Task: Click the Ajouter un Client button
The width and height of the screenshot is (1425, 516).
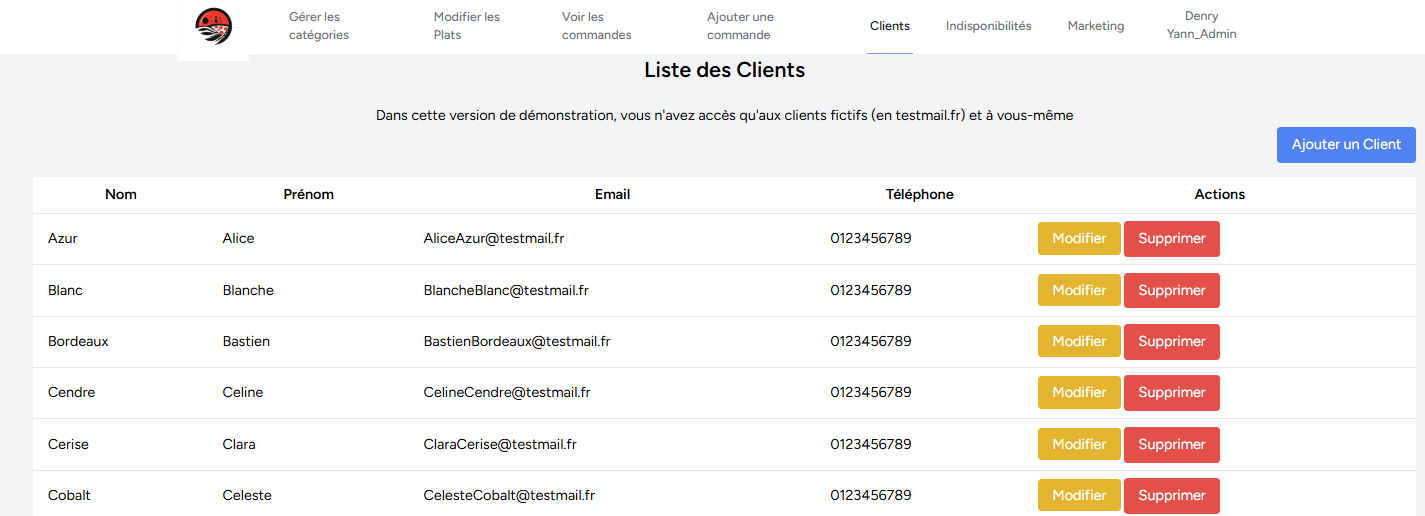Action: click(x=1346, y=145)
